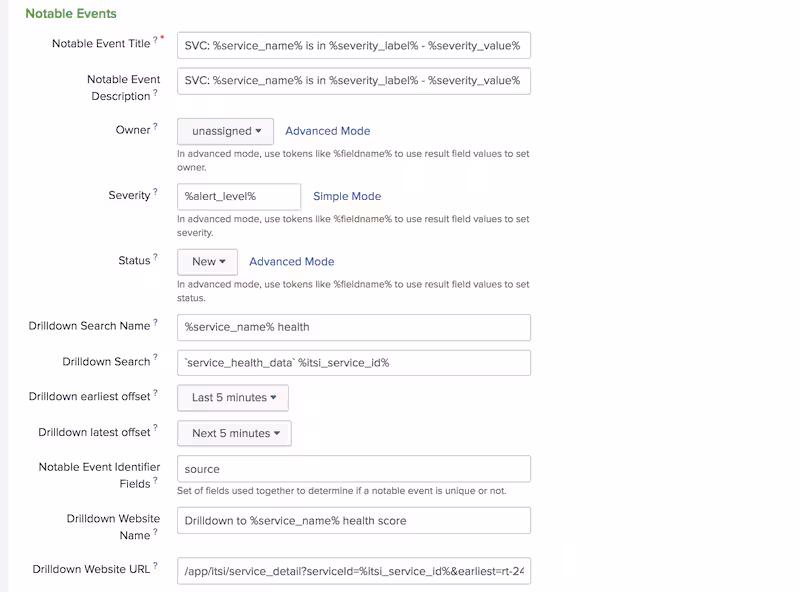Click help icon next to Drilldown latest offset
Screen dimensions: 800x592
[156, 430]
